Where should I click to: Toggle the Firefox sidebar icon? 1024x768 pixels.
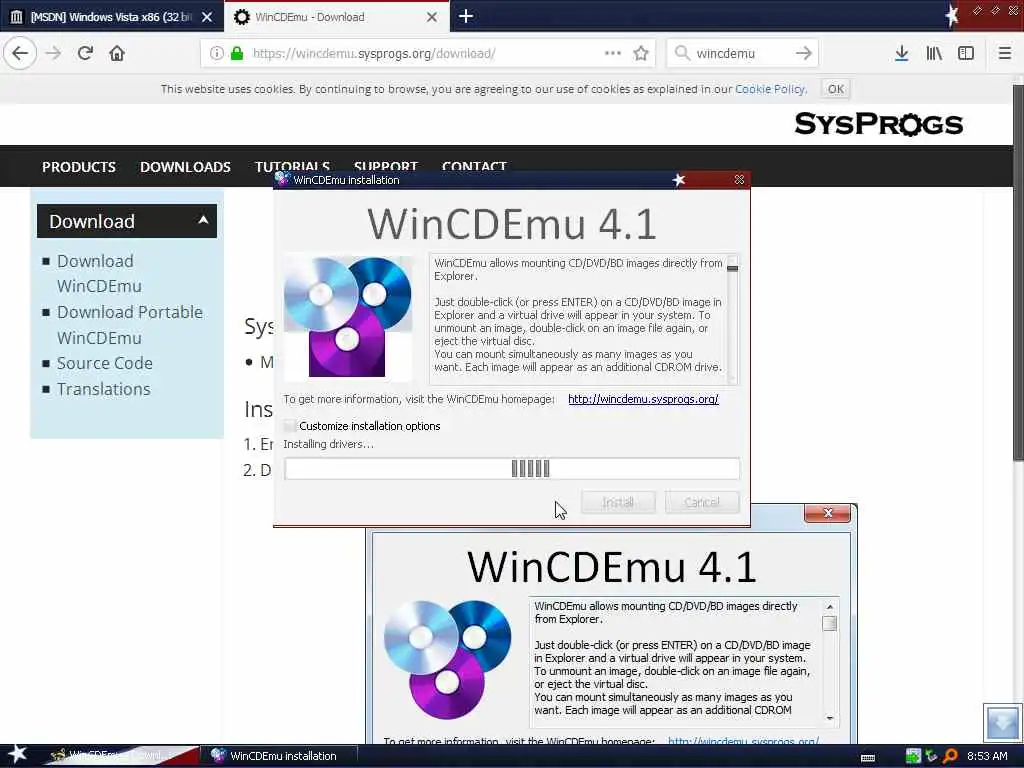(x=966, y=53)
